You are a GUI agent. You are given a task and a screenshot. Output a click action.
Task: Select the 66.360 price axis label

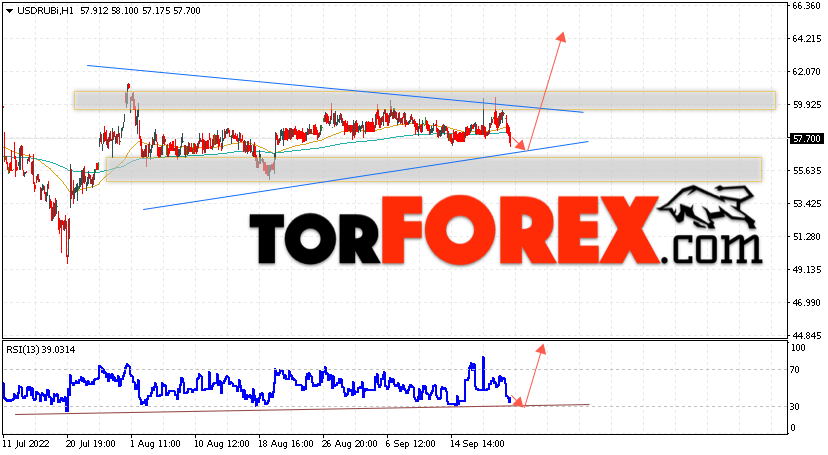point(807,6)
